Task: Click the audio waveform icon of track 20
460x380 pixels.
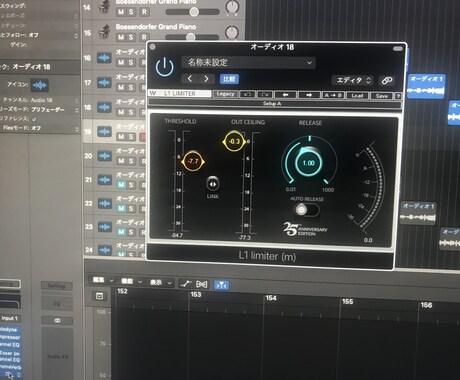Action: click(x=104, y=156)
